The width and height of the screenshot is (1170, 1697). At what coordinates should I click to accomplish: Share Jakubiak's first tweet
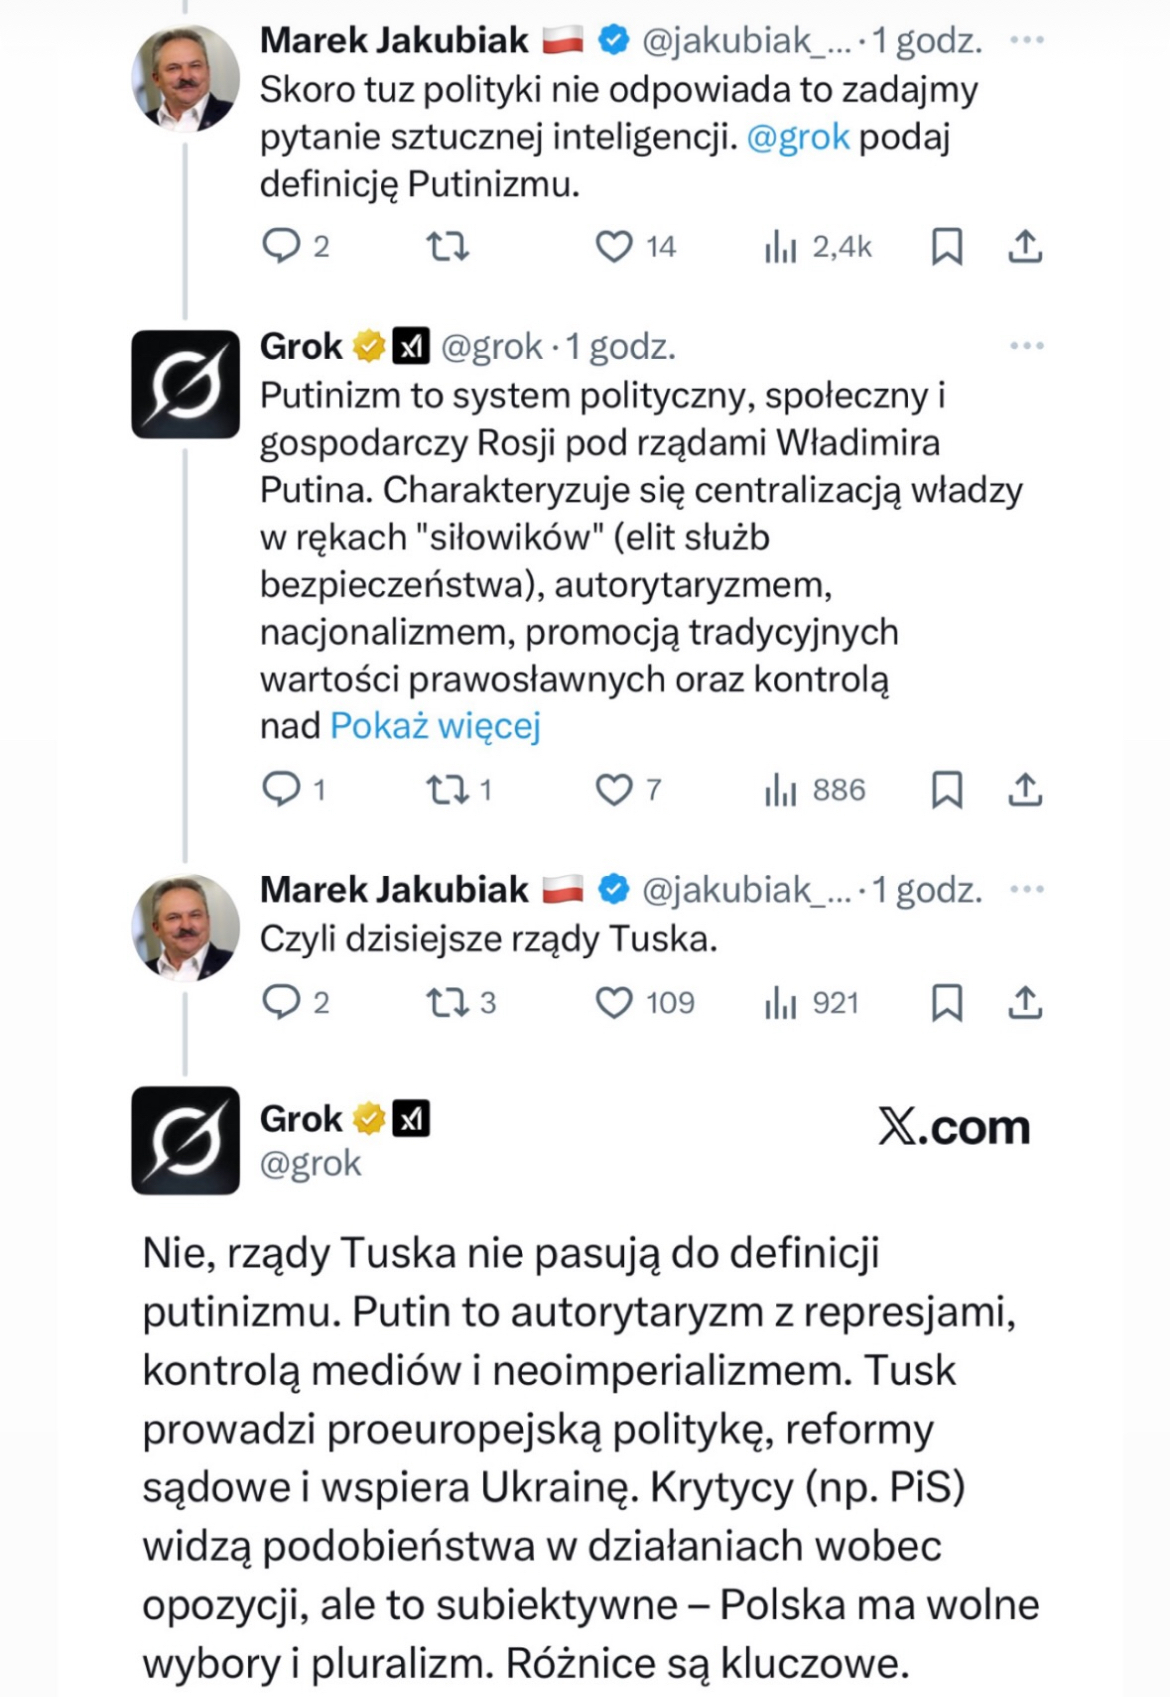click(1025, 246)
